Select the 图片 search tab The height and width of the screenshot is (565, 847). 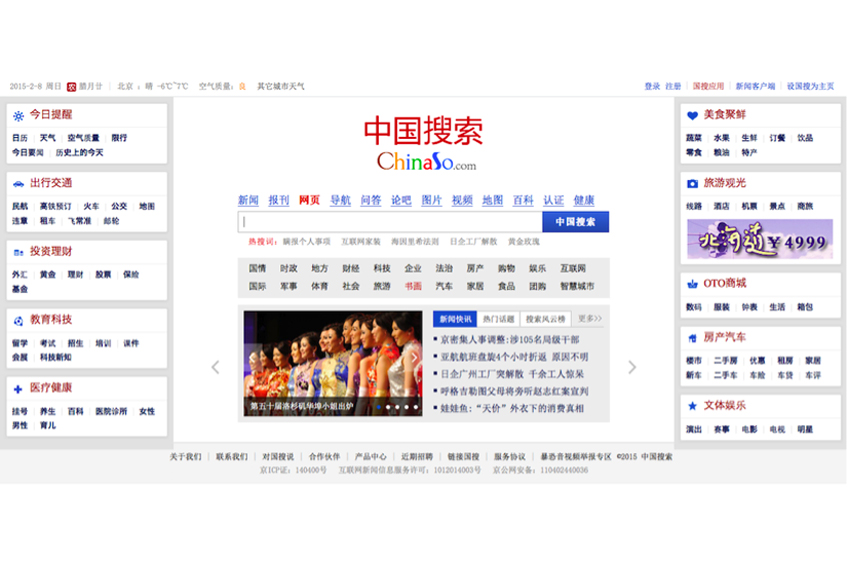click(432, 200)
